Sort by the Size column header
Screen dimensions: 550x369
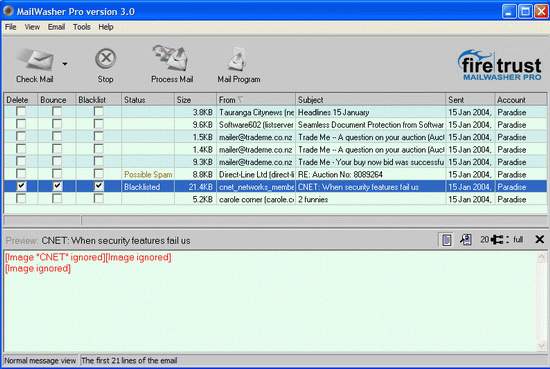195,100
